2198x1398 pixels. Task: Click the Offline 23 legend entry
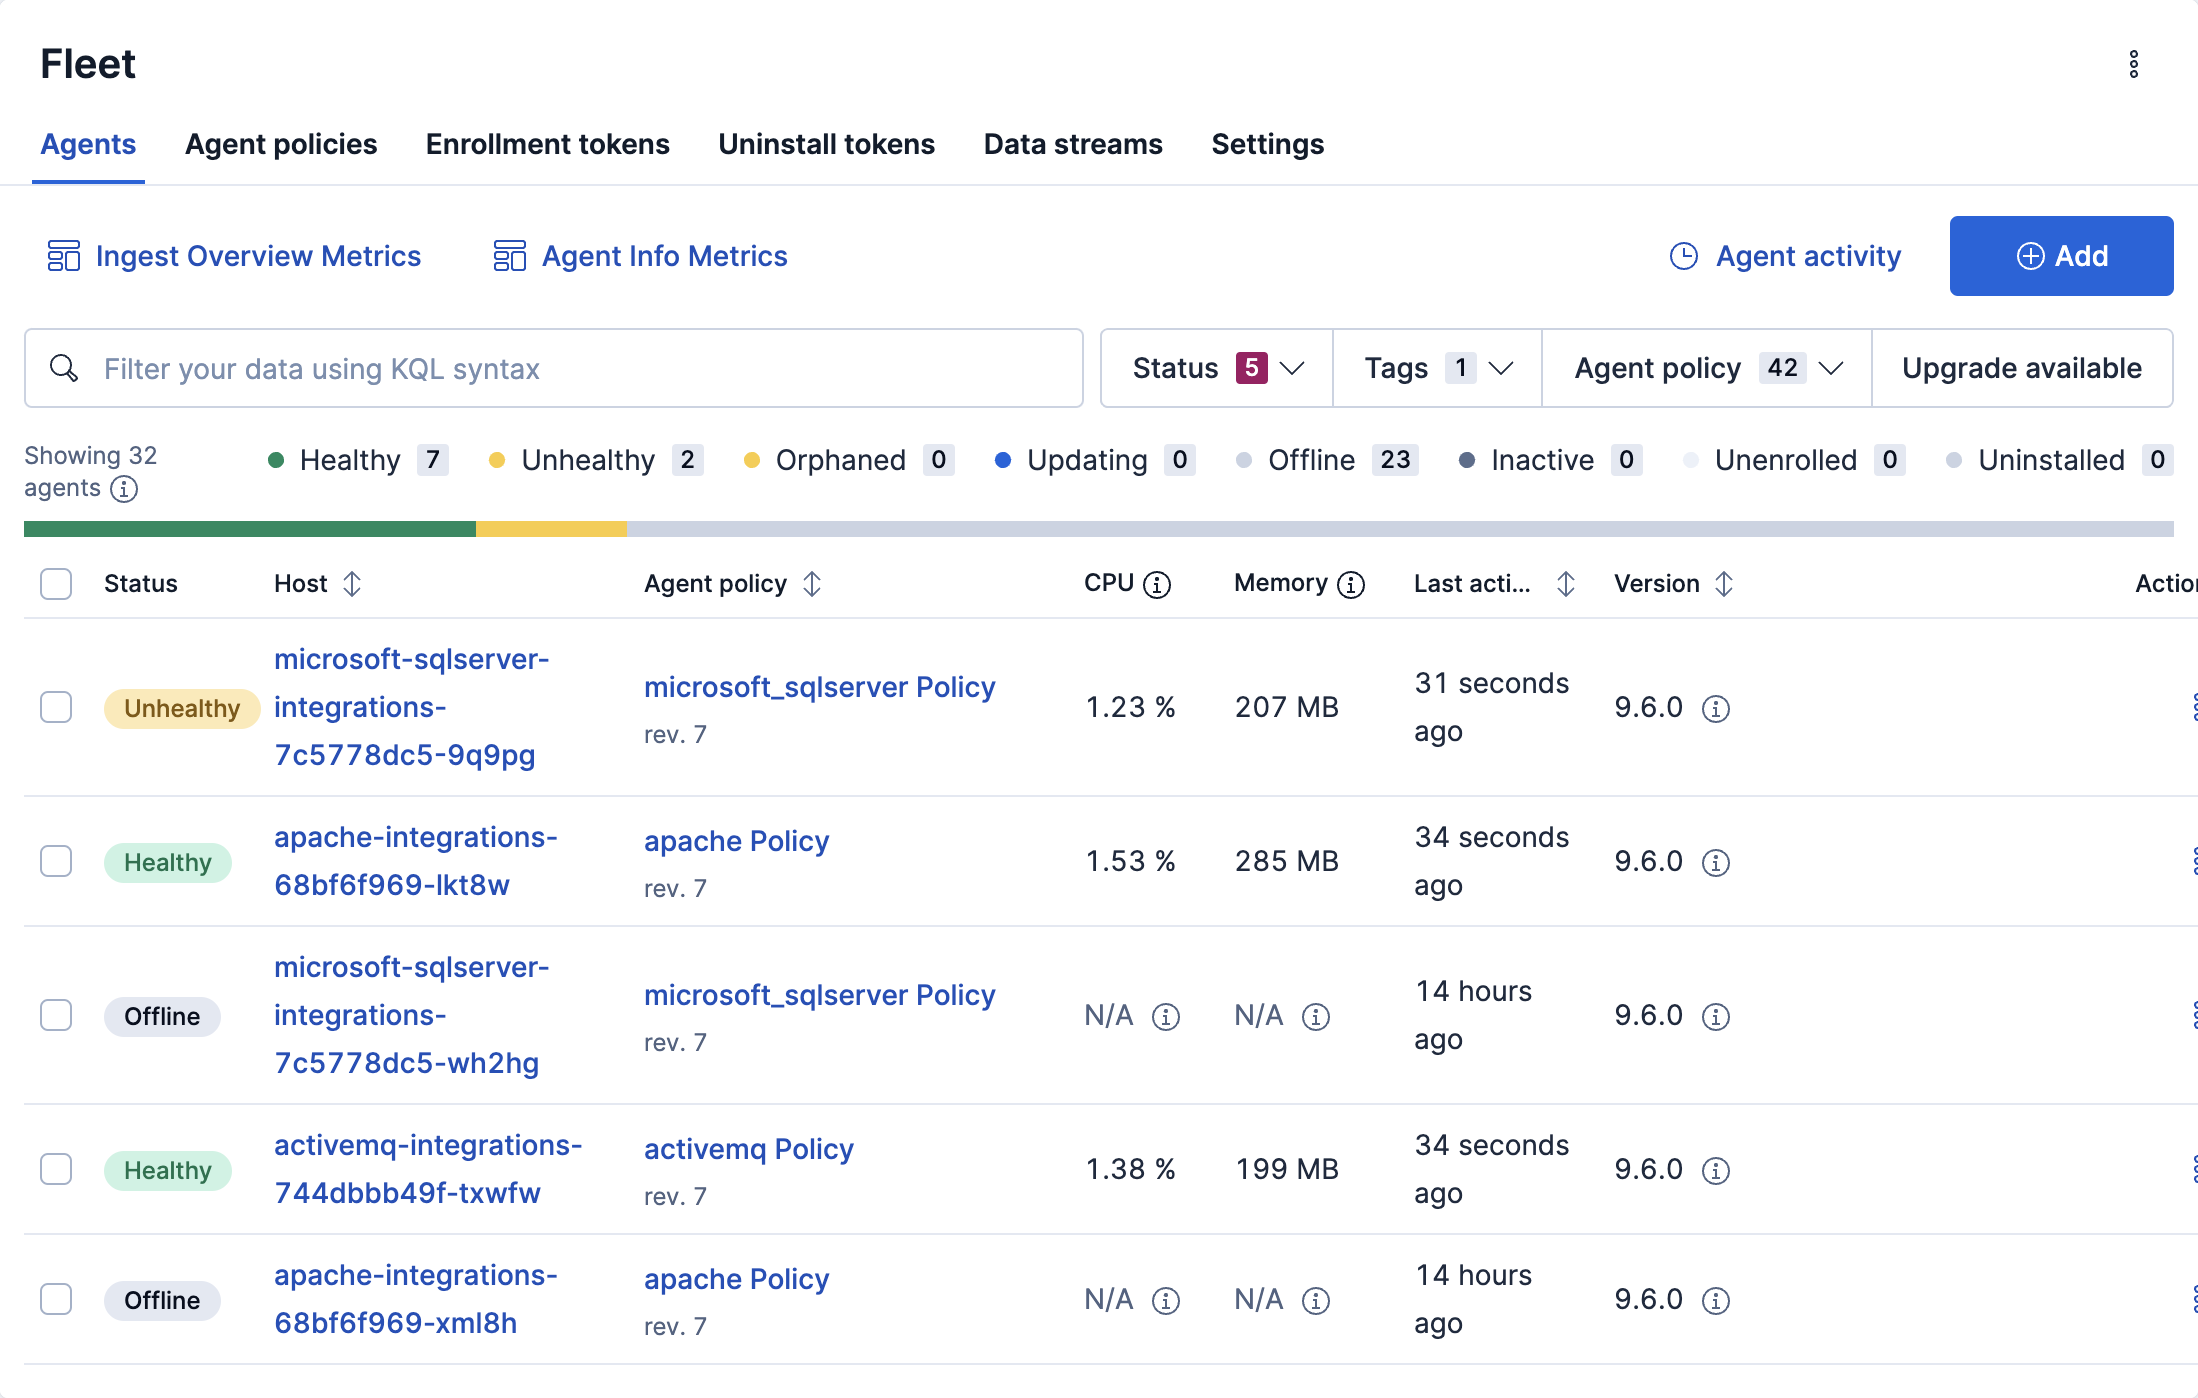coord(1327,460)
